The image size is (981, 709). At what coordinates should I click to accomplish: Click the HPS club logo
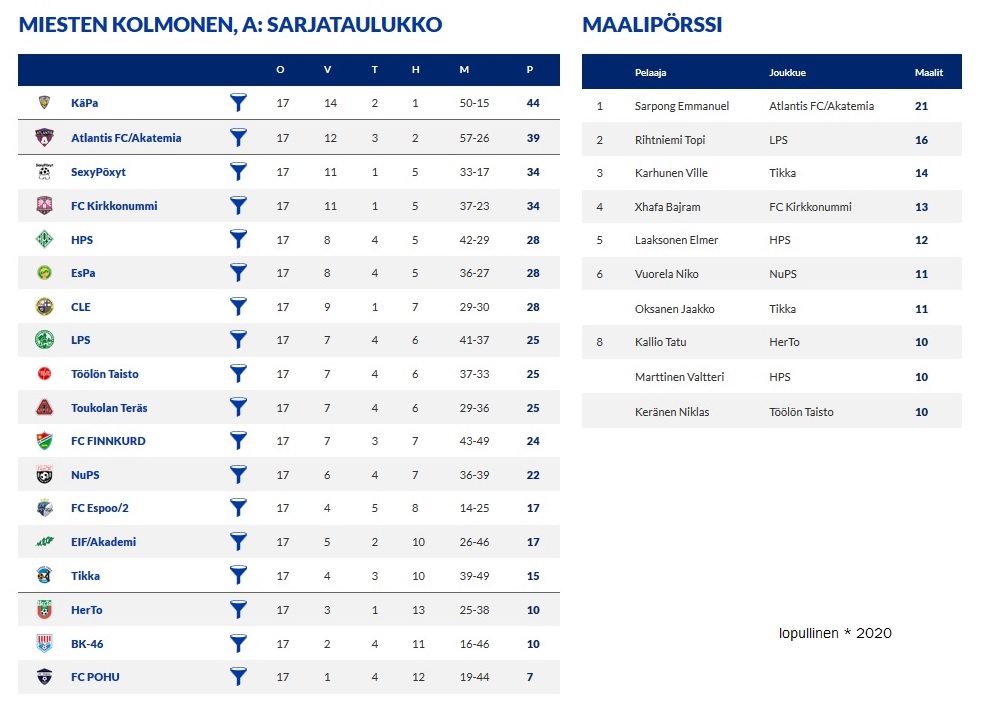(x=44, y=239)
